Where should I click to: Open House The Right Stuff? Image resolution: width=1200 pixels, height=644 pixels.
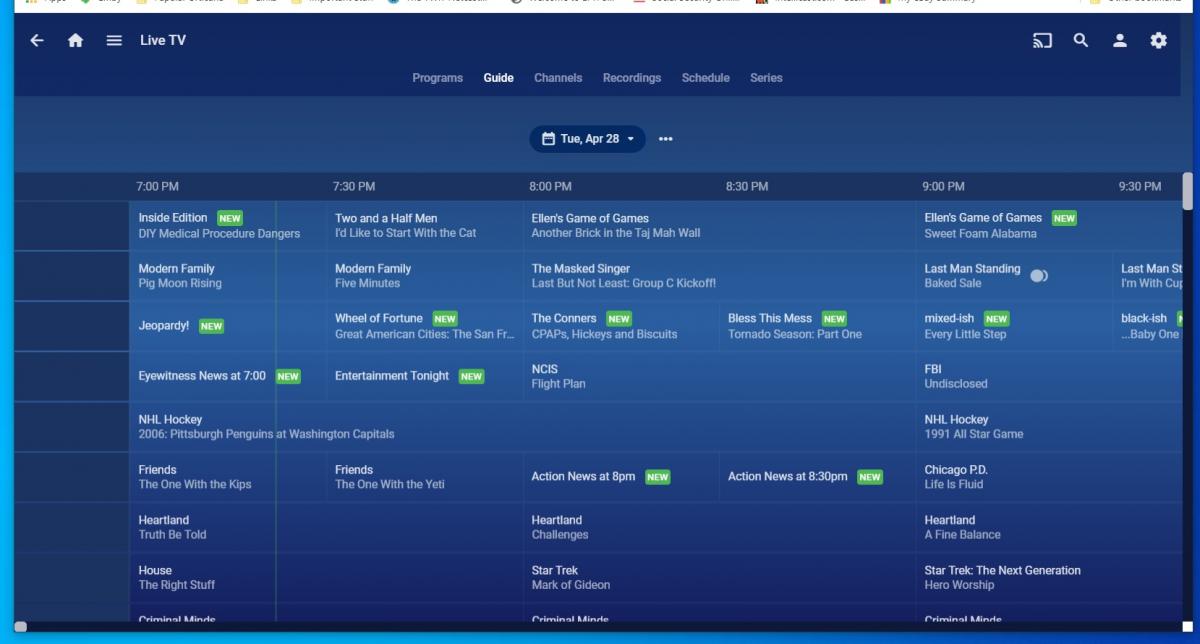pyautogui.click(x=326, y=577)
